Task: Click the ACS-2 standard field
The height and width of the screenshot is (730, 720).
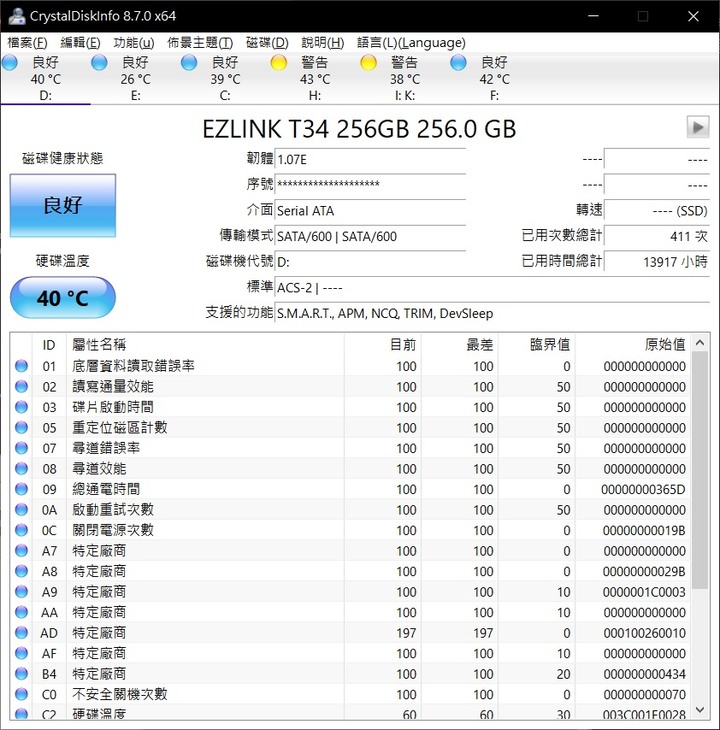Action: [x=492, y=288]
